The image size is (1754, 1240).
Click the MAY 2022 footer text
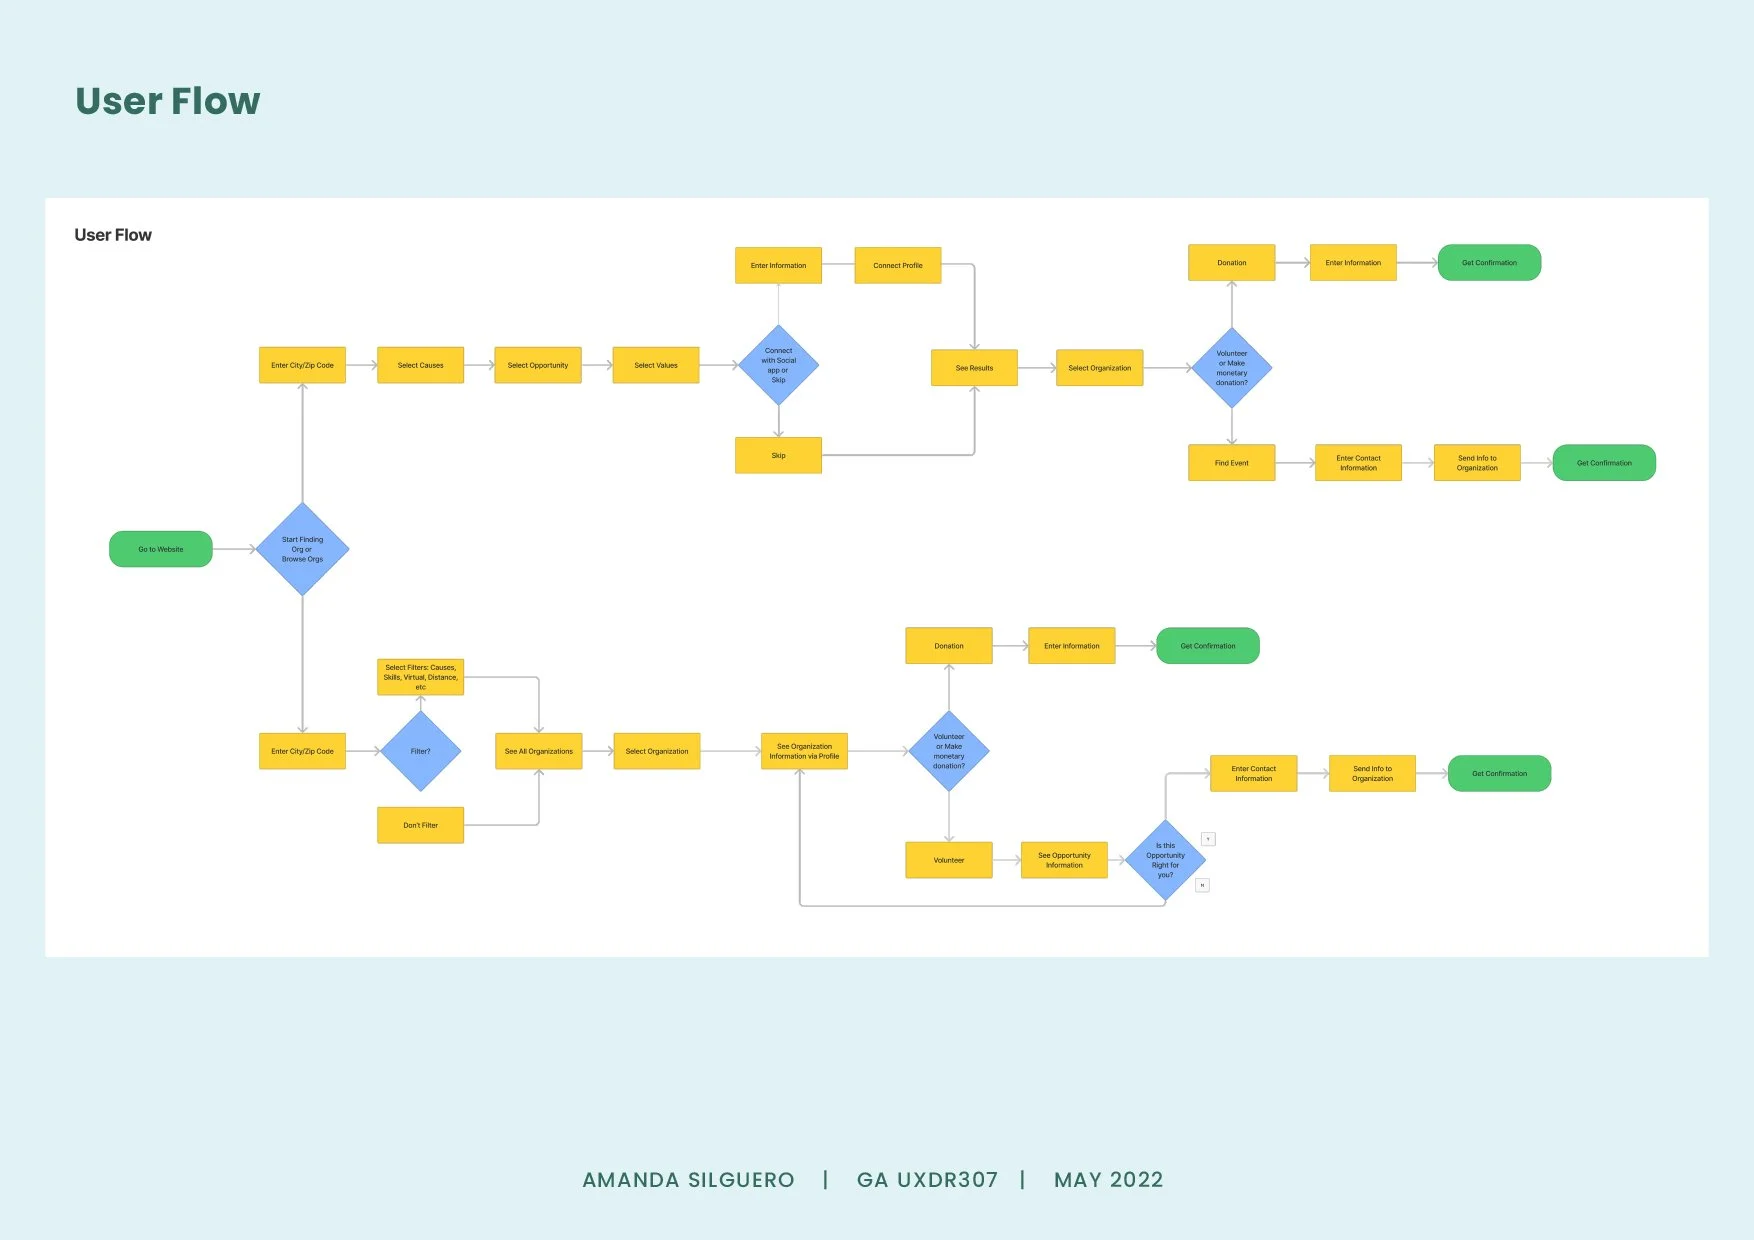pos(1108,1180)
